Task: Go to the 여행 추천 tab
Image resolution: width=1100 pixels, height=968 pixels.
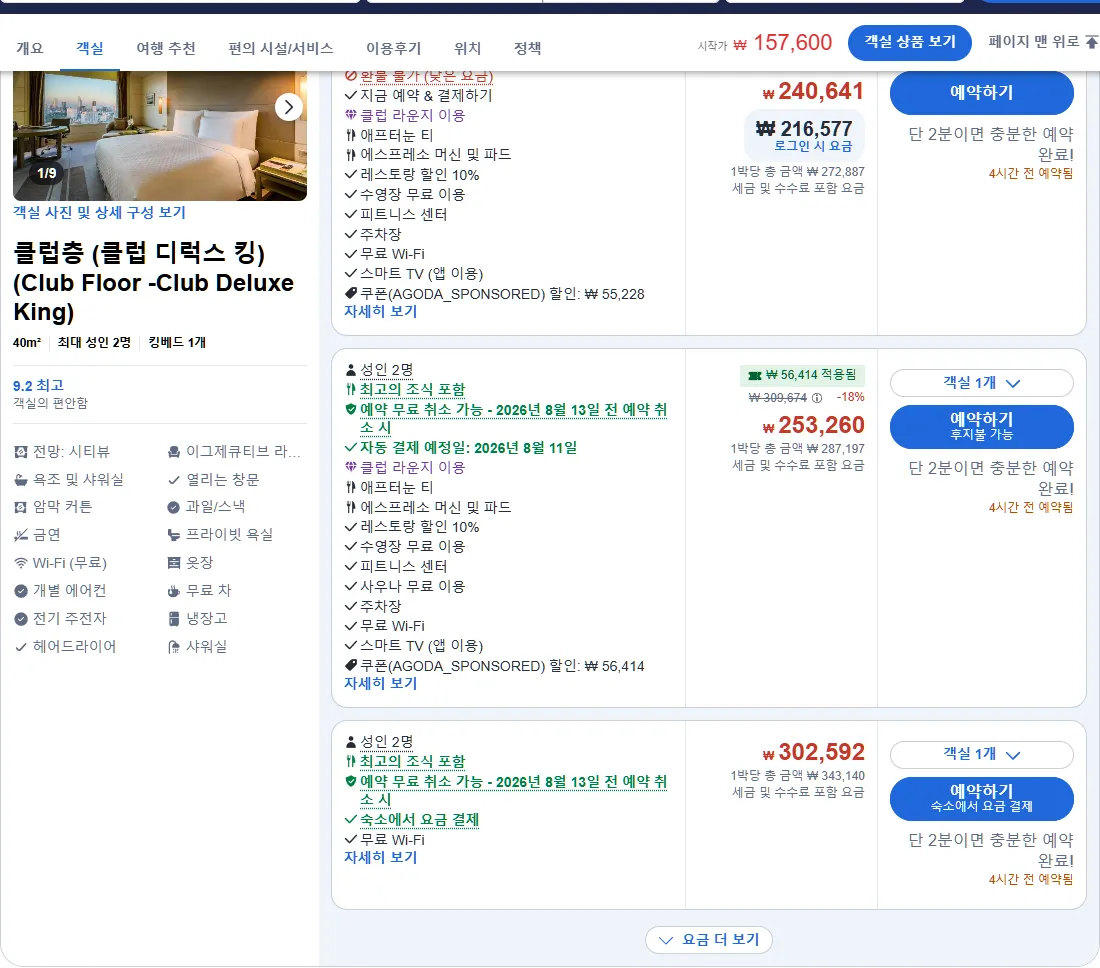Action: click(166, 48)
